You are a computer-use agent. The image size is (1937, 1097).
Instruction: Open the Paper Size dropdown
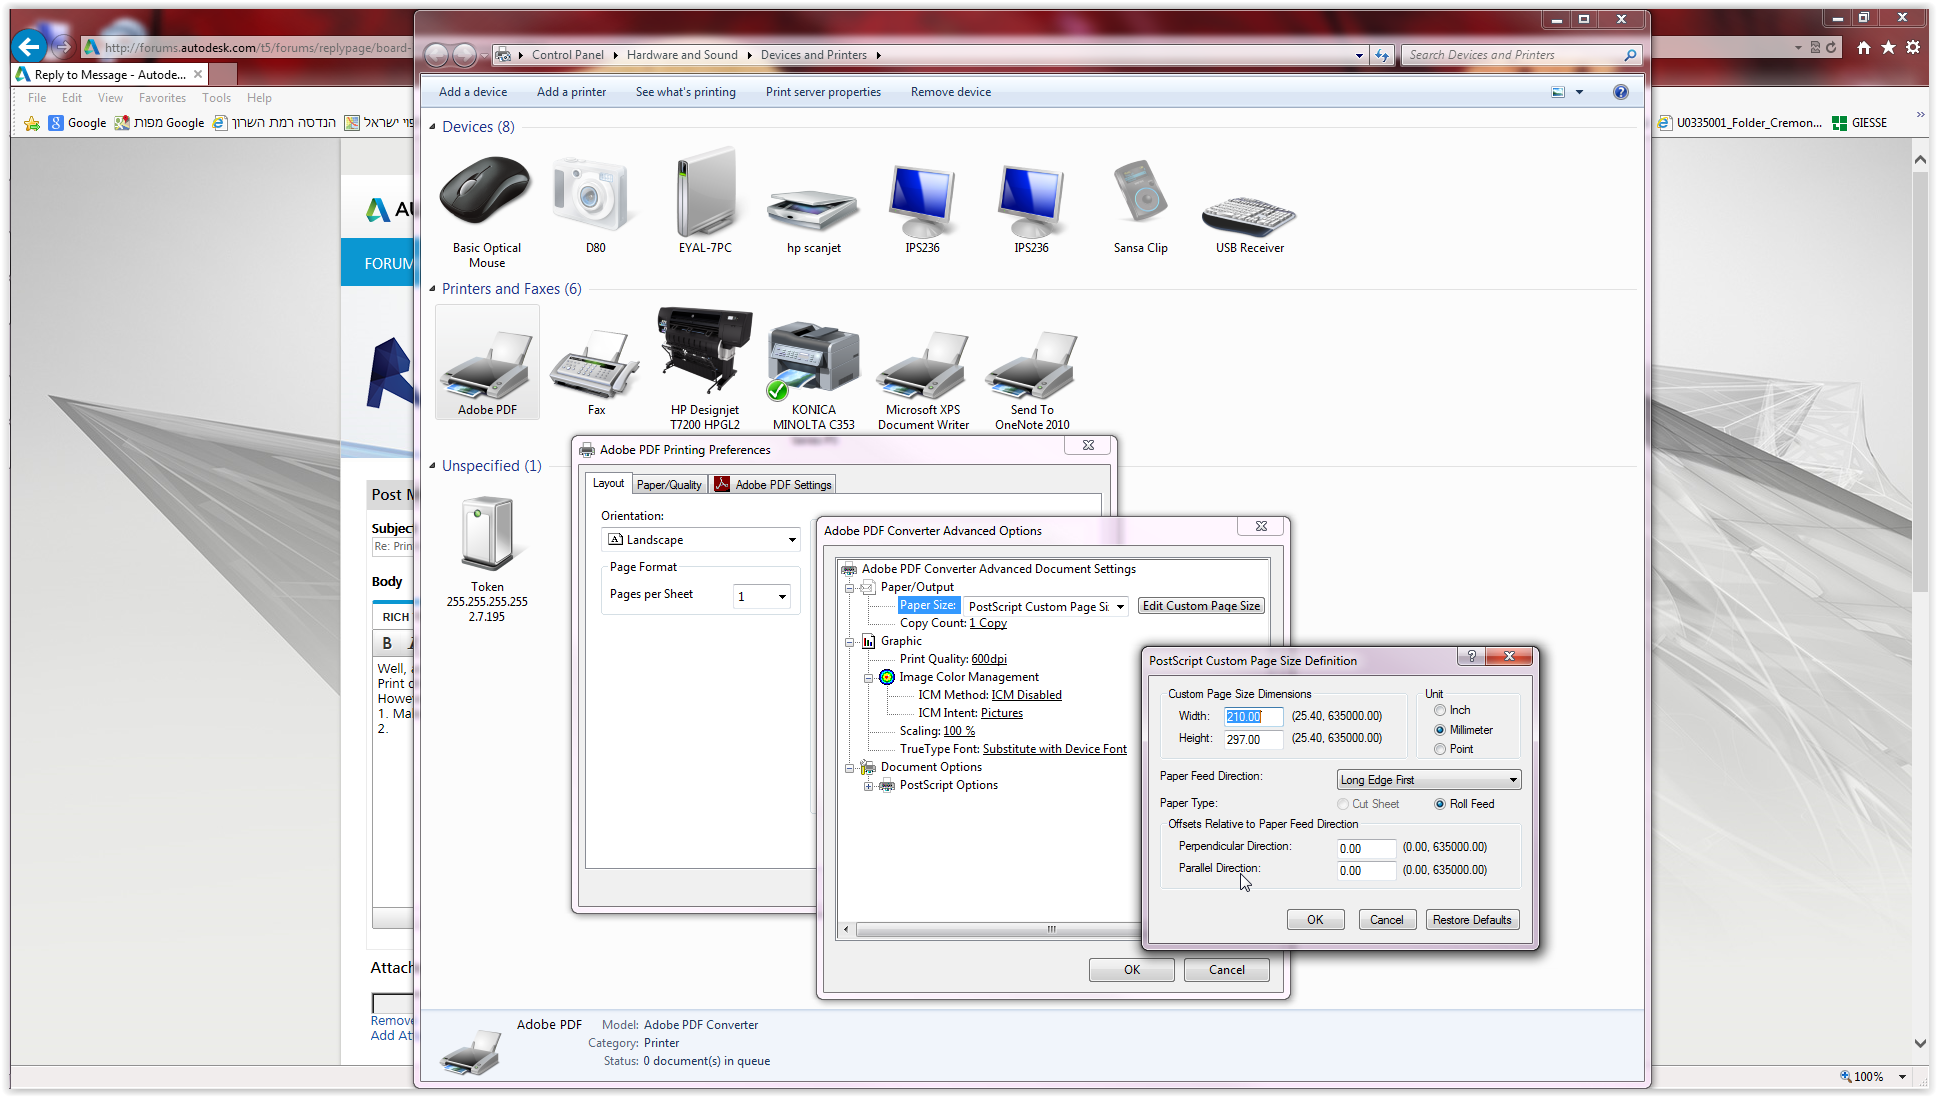(1046, 606)
